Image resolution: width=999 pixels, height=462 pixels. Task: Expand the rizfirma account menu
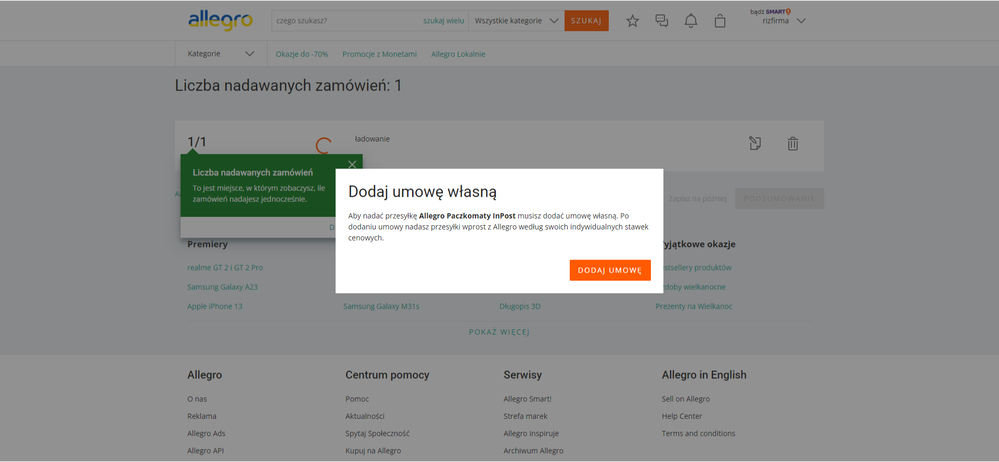784,21
